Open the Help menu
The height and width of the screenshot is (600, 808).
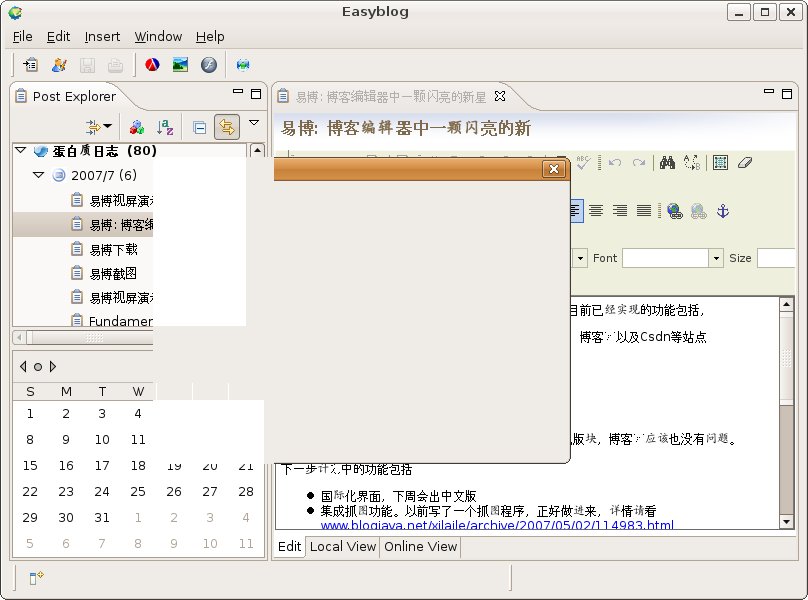click(210, 37)
